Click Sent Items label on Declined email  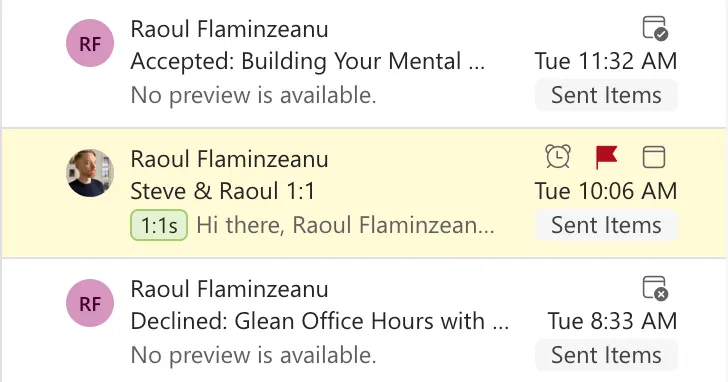point(606,355)
